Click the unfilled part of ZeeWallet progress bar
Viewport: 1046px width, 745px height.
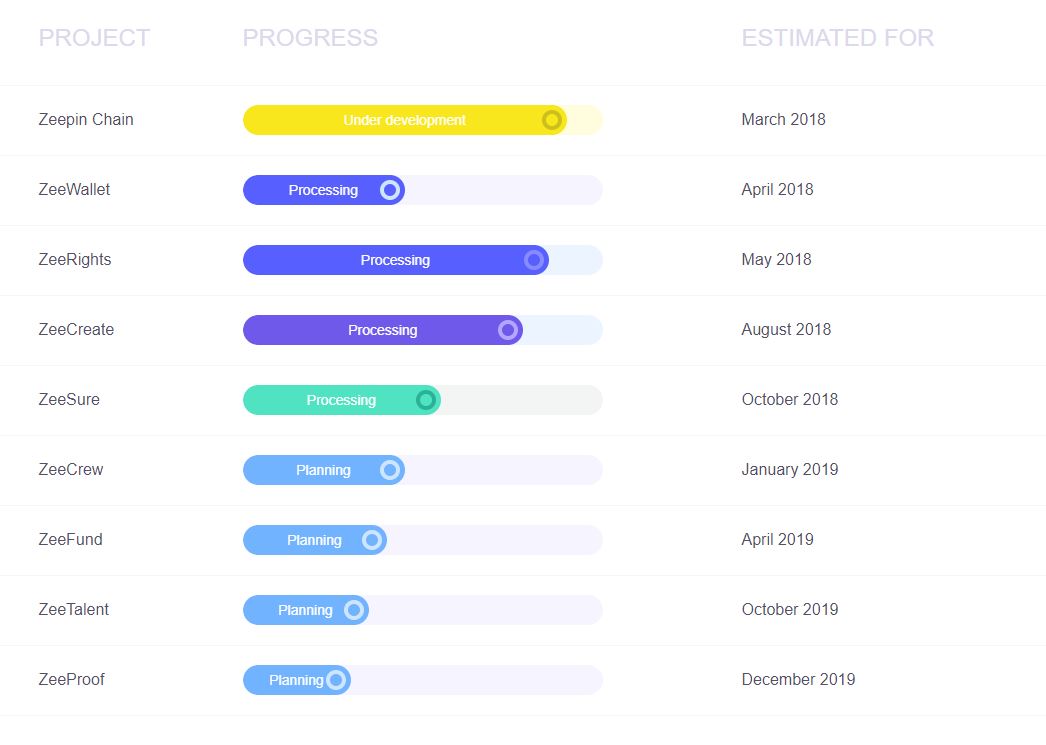tap(500, 190)
